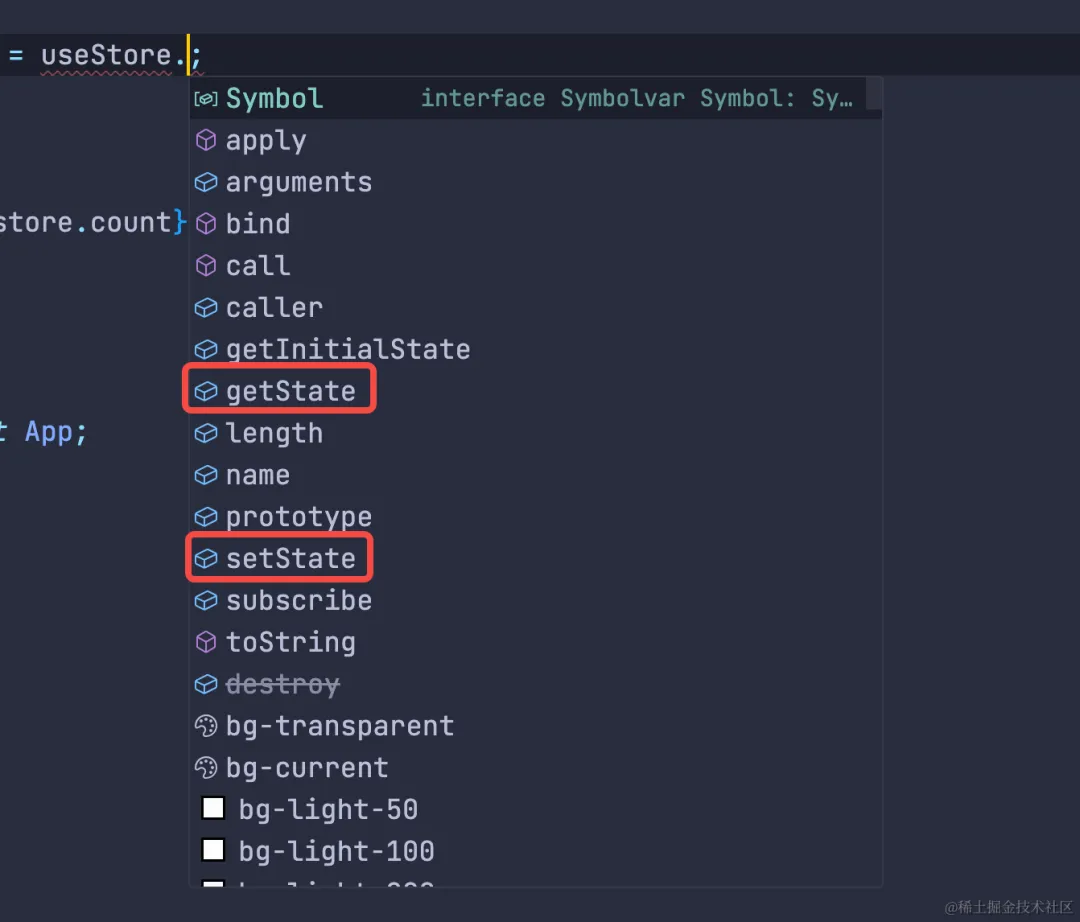This screenshot has height=922, width=1080.
Task: Select the deprecated destroy suggestion
Action: pos(282,685)
